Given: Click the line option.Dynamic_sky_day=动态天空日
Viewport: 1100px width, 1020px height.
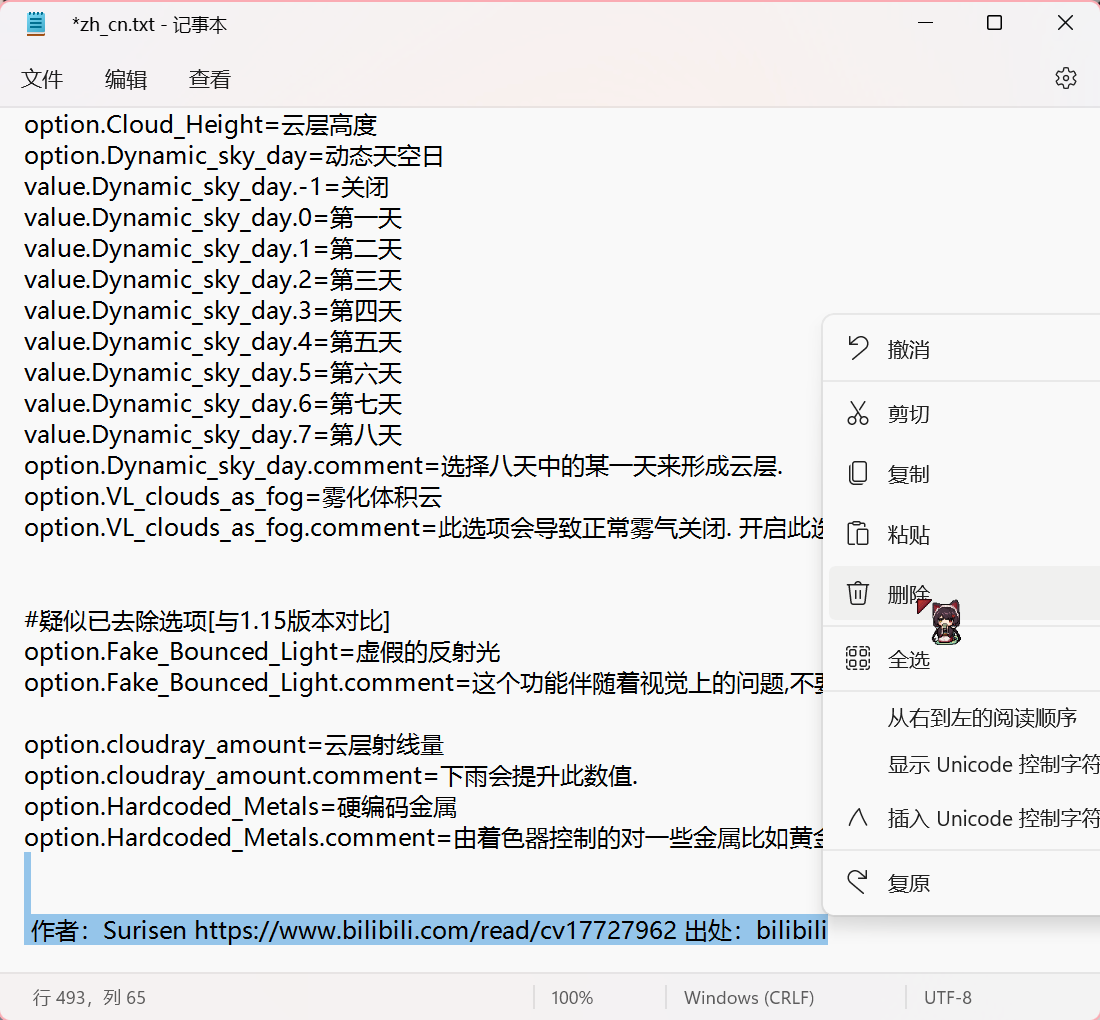Looking at the screenshot, I should [x=234, y=156].
